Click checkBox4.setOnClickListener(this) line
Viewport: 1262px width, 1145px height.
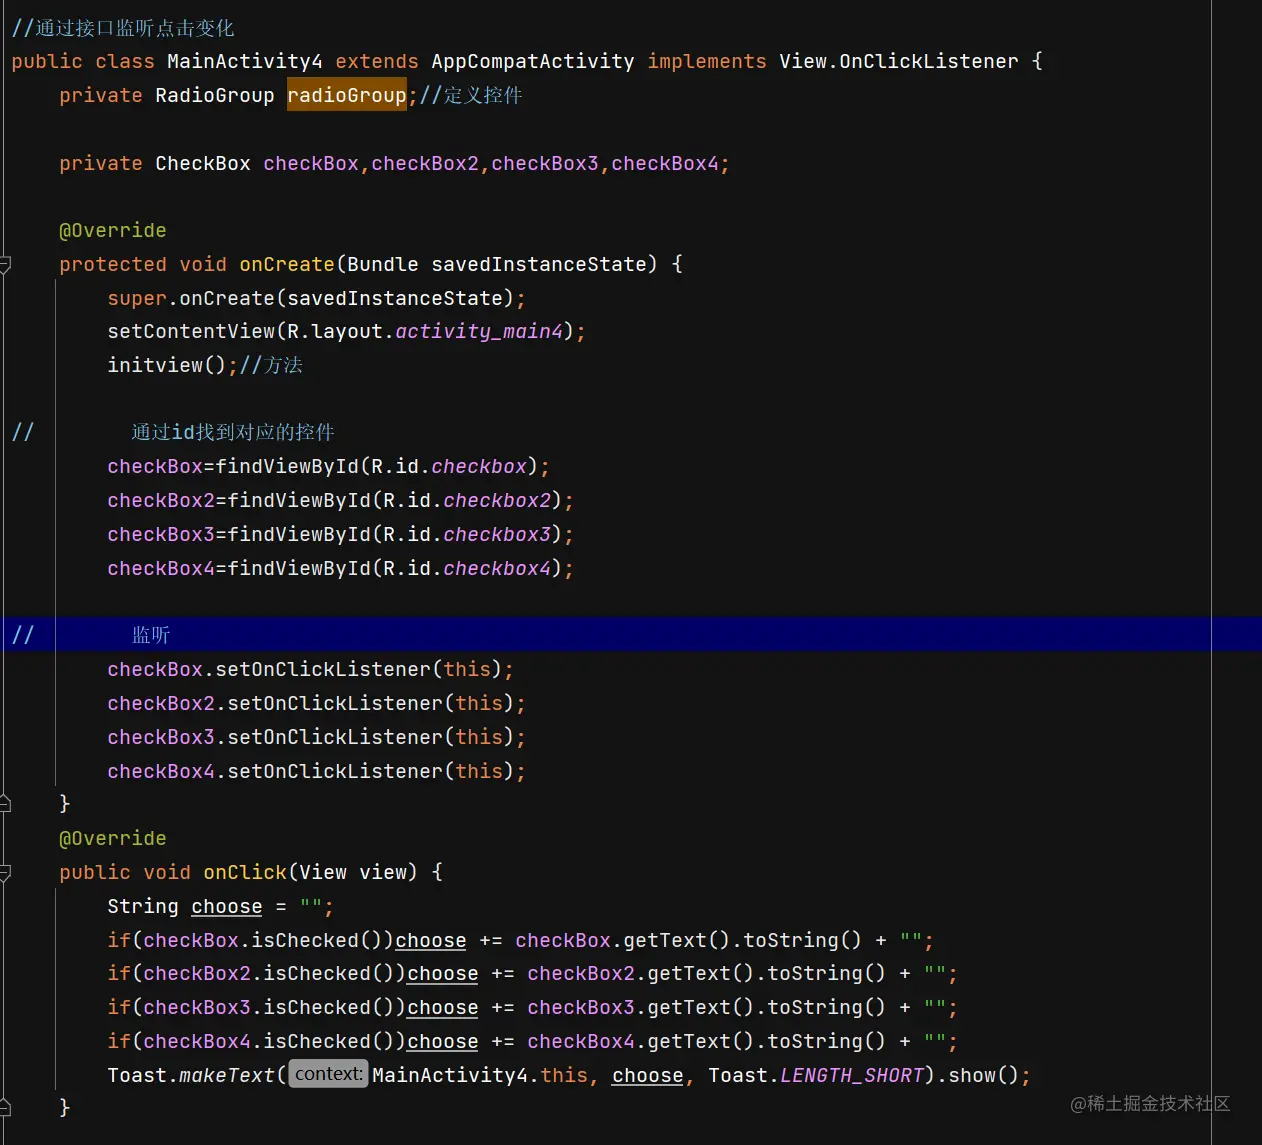click(x=316, y=771)
